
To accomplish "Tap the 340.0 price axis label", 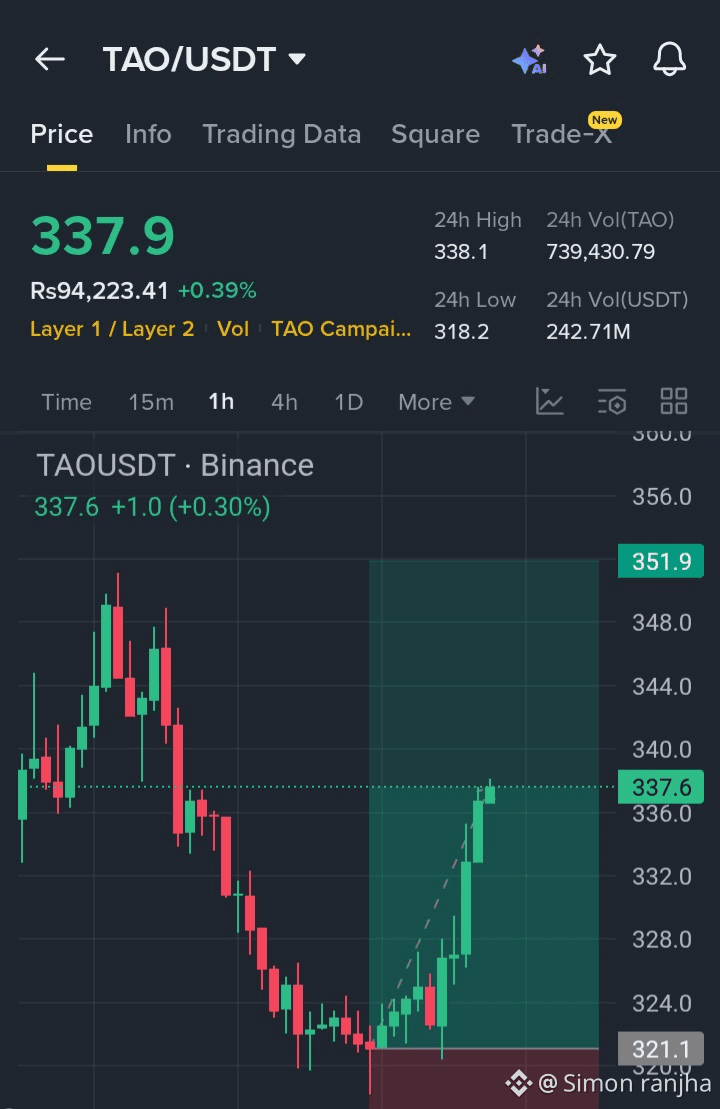I will click(661, 750).
